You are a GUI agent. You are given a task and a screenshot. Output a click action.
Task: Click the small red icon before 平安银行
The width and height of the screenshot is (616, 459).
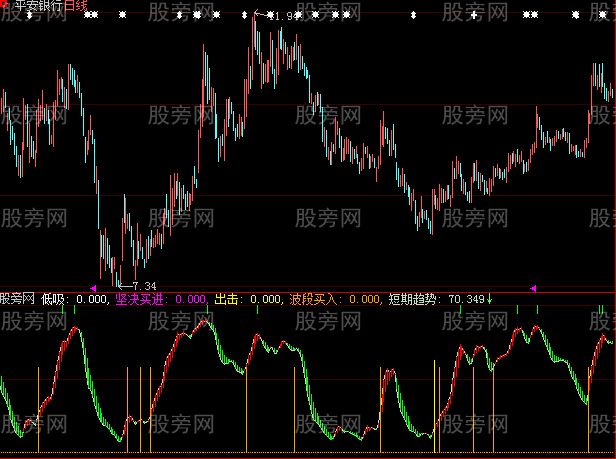[4, 6]
